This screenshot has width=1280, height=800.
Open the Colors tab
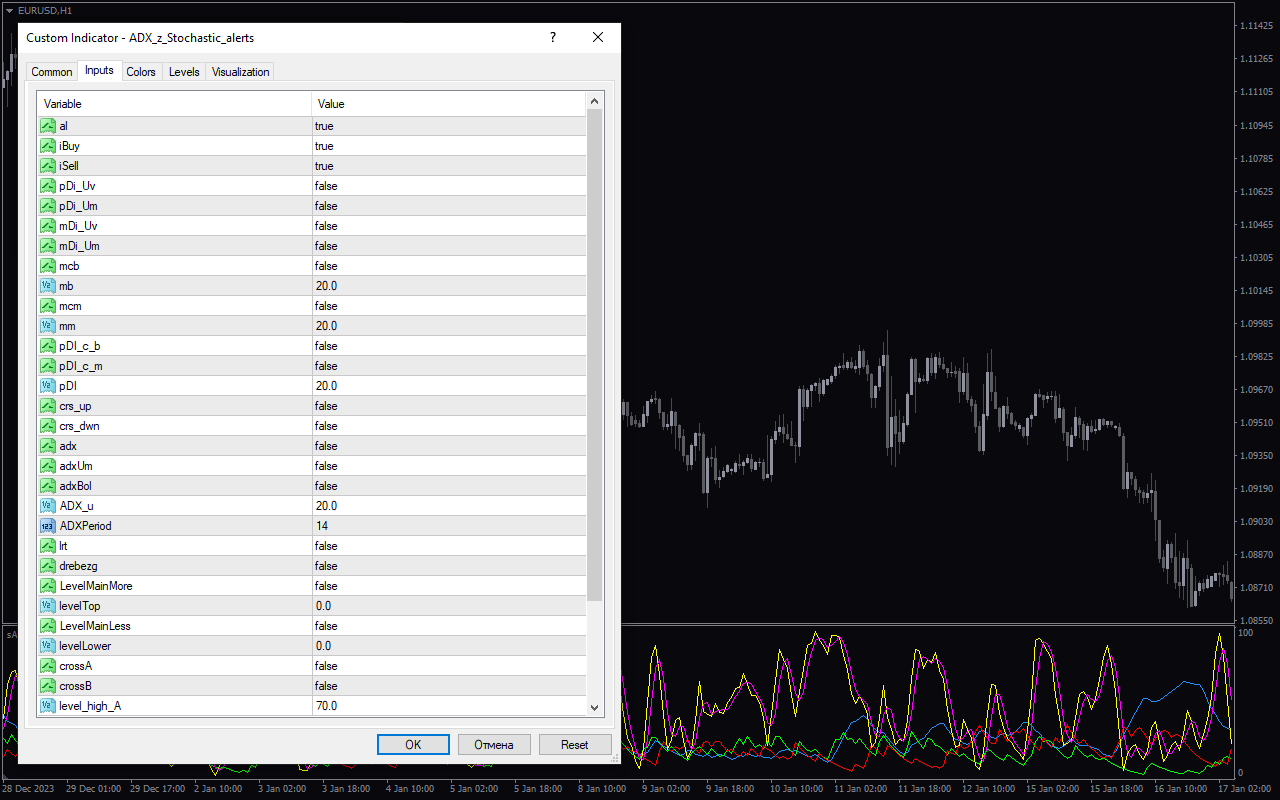click(141, 72)
